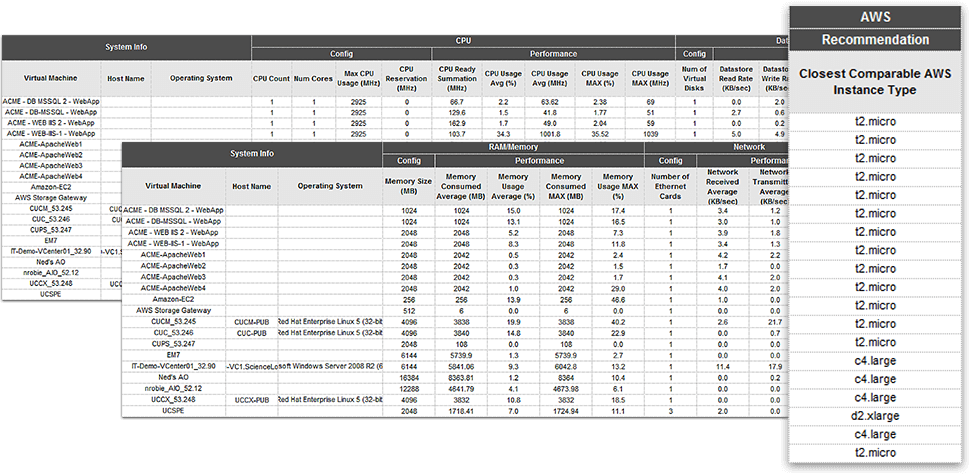Click the Num of Virtual Disks header
The height and width of the screenshot is (475, 971).
694,79
